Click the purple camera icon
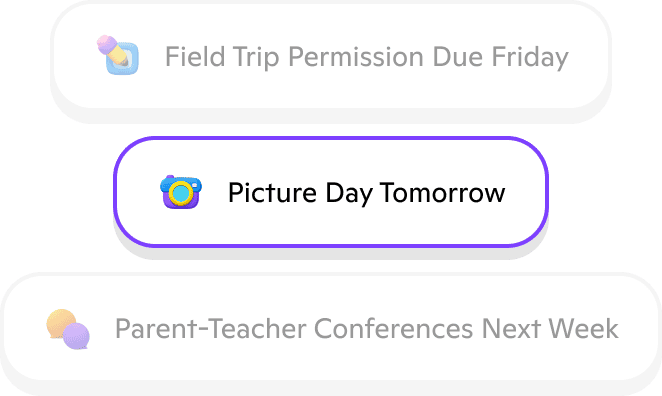Image resolution: width=662 pixels, height=396 pixels. (x=181, y=192)
